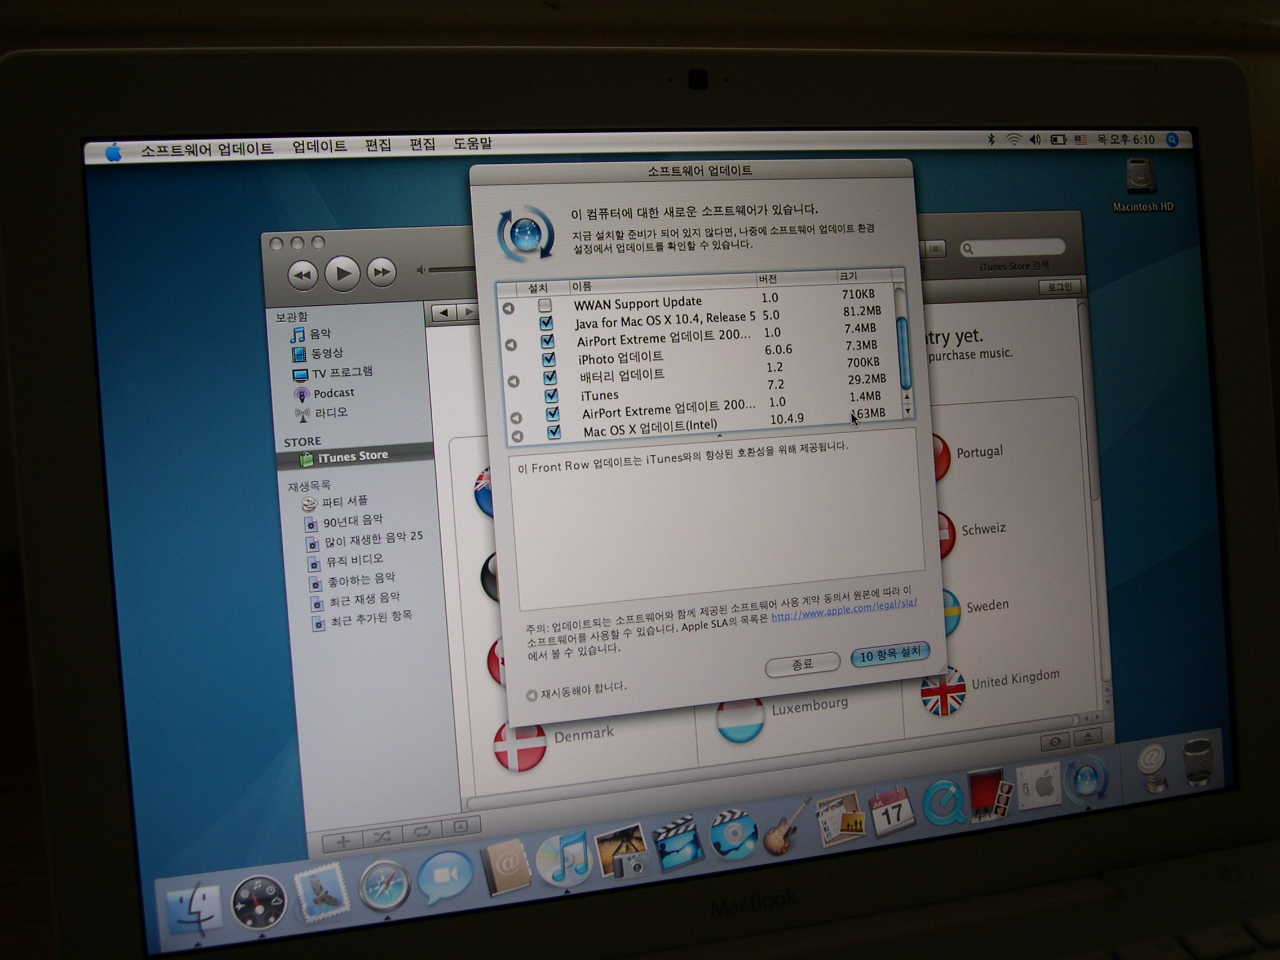Toggle iTunes repeat button
1280x960 pixels.
pyautogui.click(x=422, y=830)
